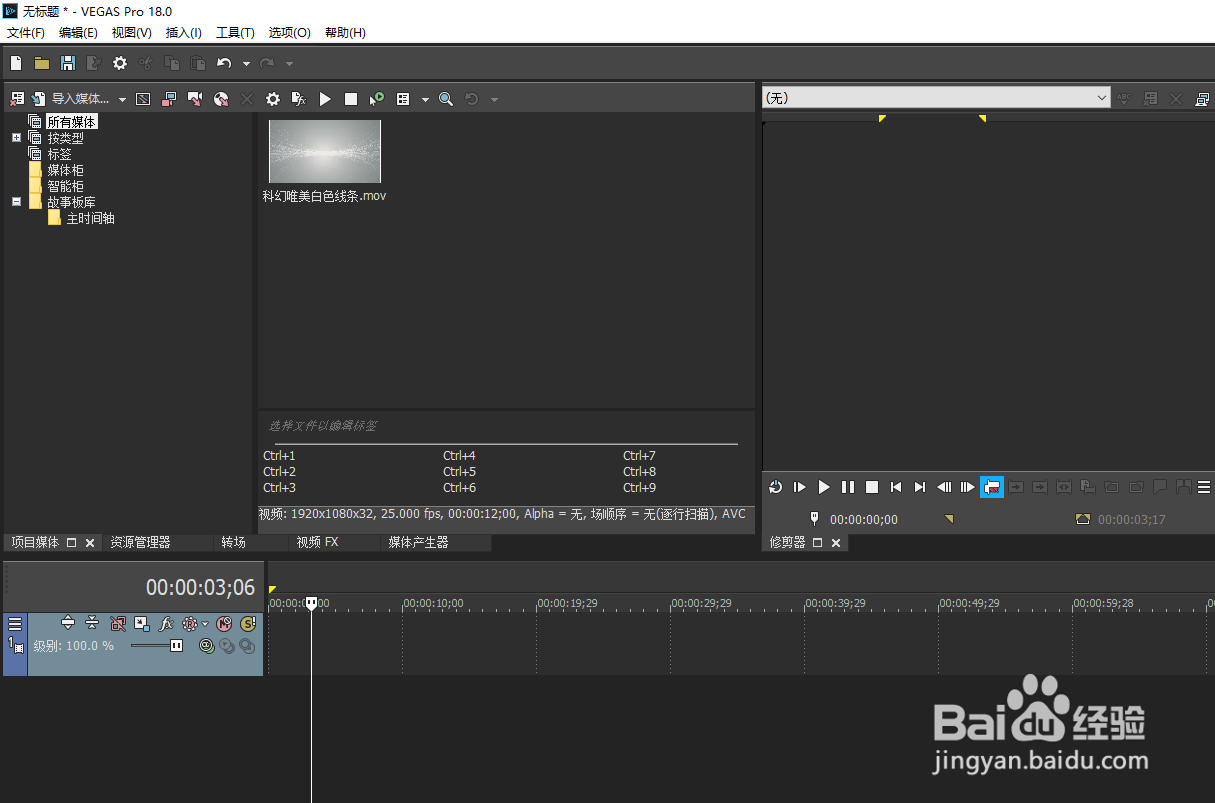
Task: Select the 科幻唯美白色线条.mov thumbnail
Action: coord(325,152)
